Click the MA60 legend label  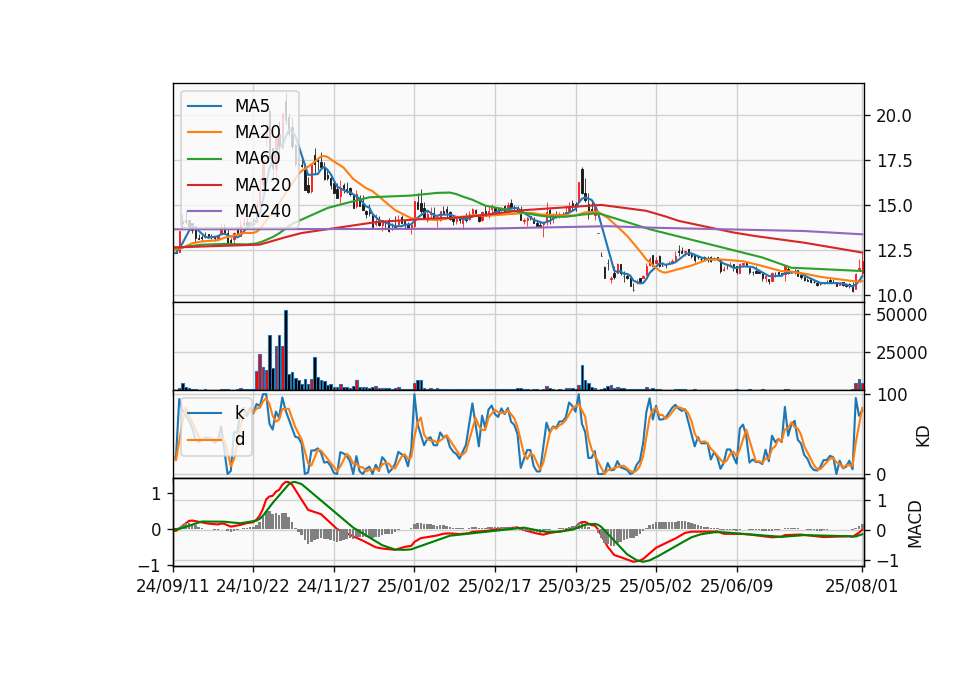pos(257,159)
